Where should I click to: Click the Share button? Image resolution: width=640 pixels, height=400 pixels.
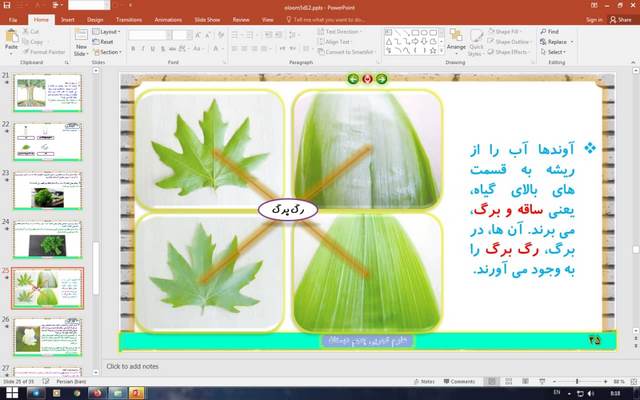(x=621, y=20)
